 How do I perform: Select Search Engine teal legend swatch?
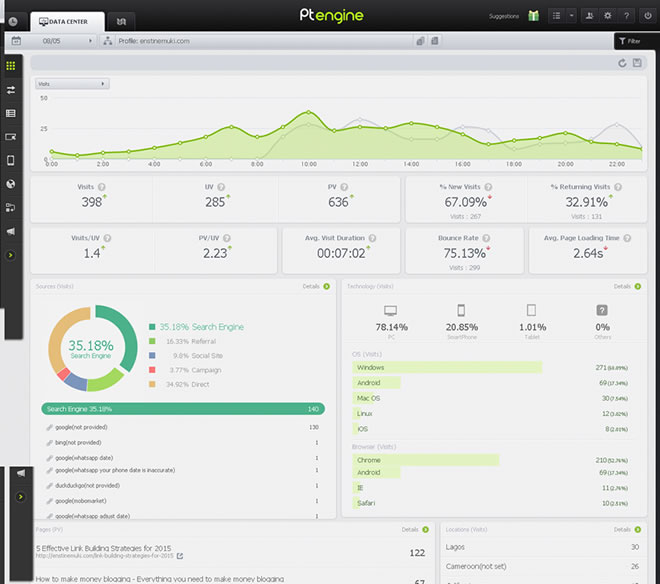(152, 327)
